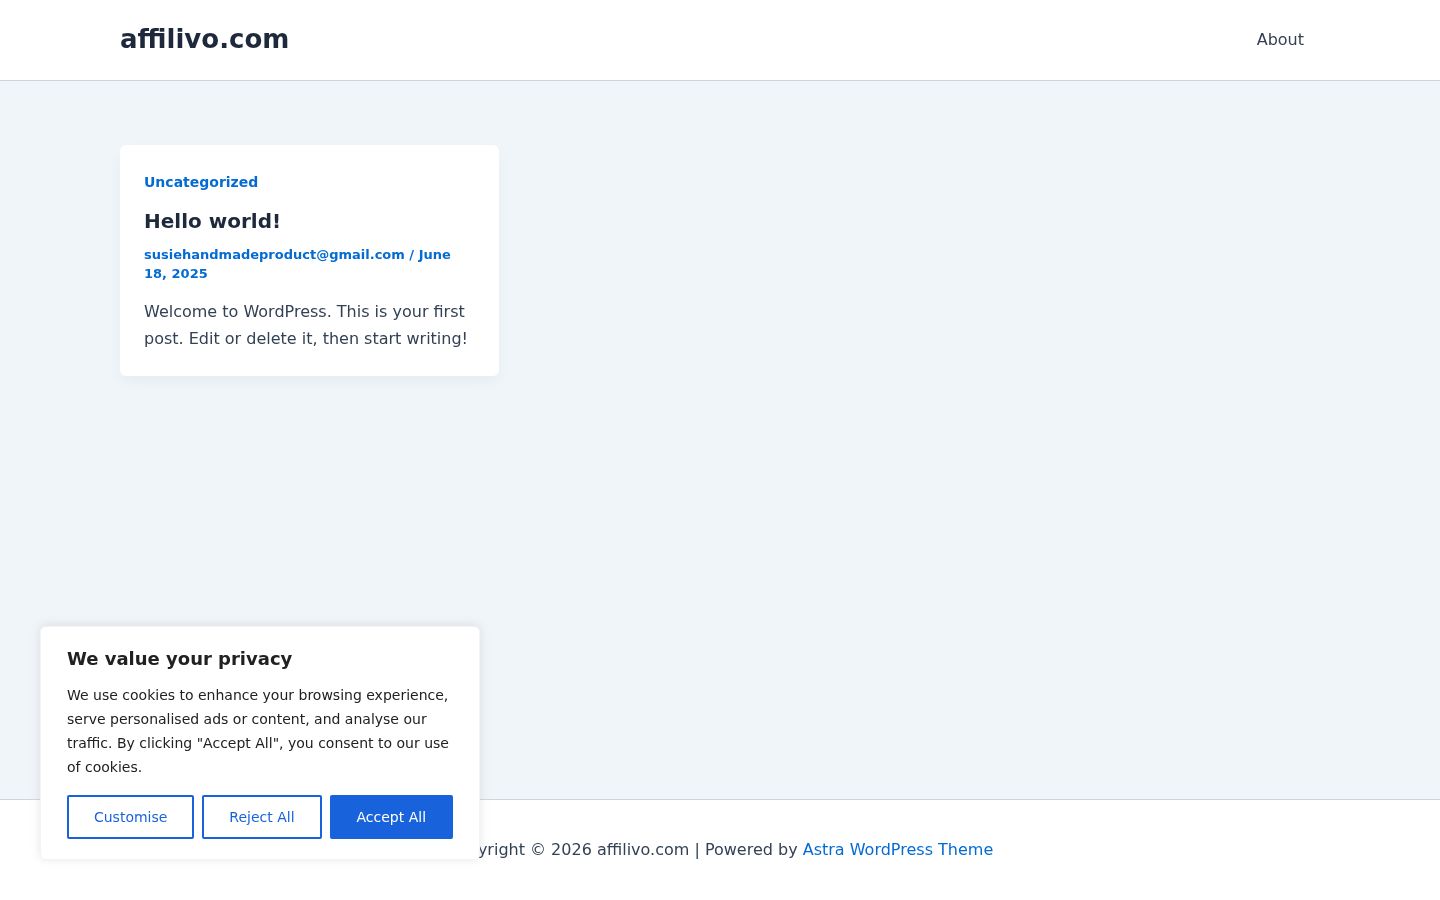This screenshot has height=900, width=1440.
Task: Open the Hello world! post title
Action: [x=212, y=221]
